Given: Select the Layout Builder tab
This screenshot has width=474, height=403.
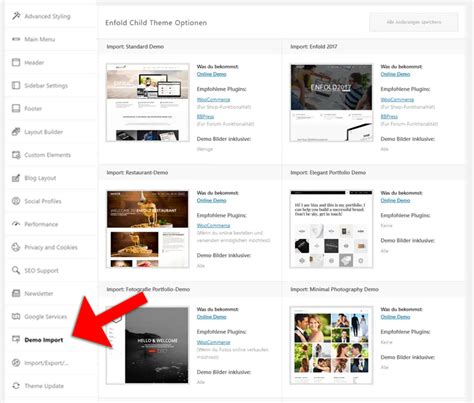Looking at the screenshot, I should [52, 132].
